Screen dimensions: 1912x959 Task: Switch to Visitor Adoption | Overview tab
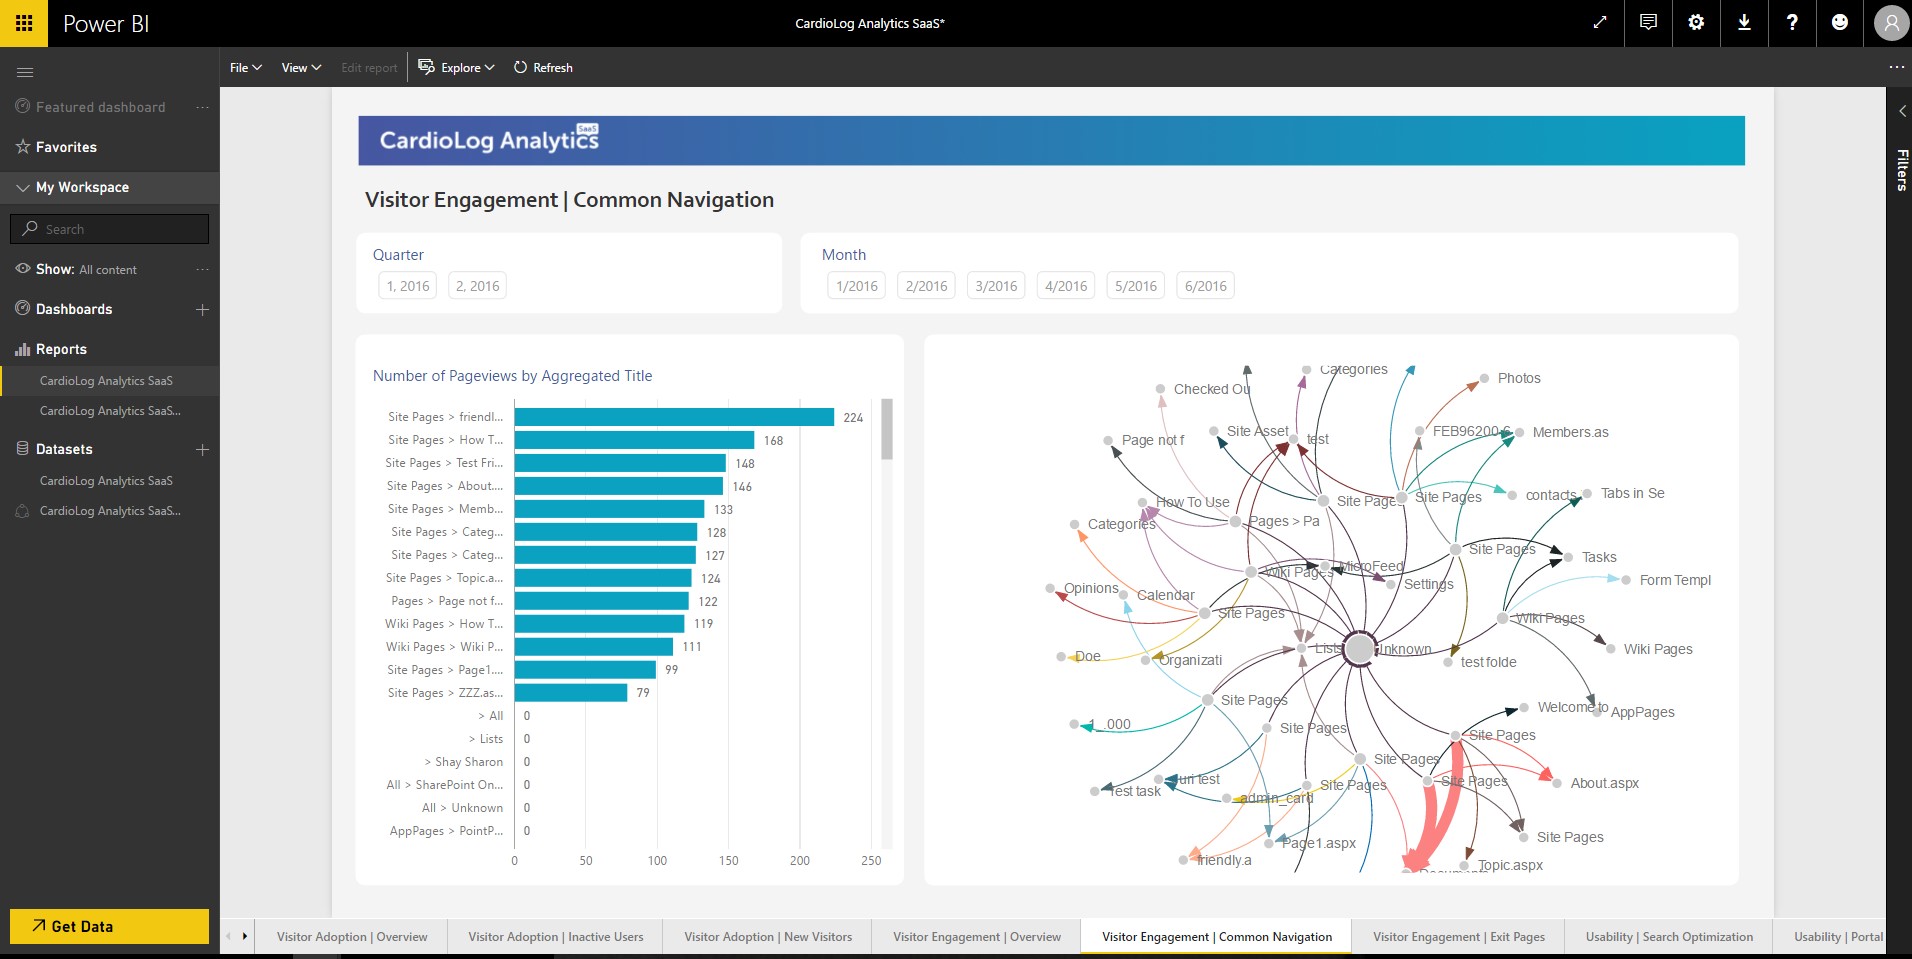[352, 937]
